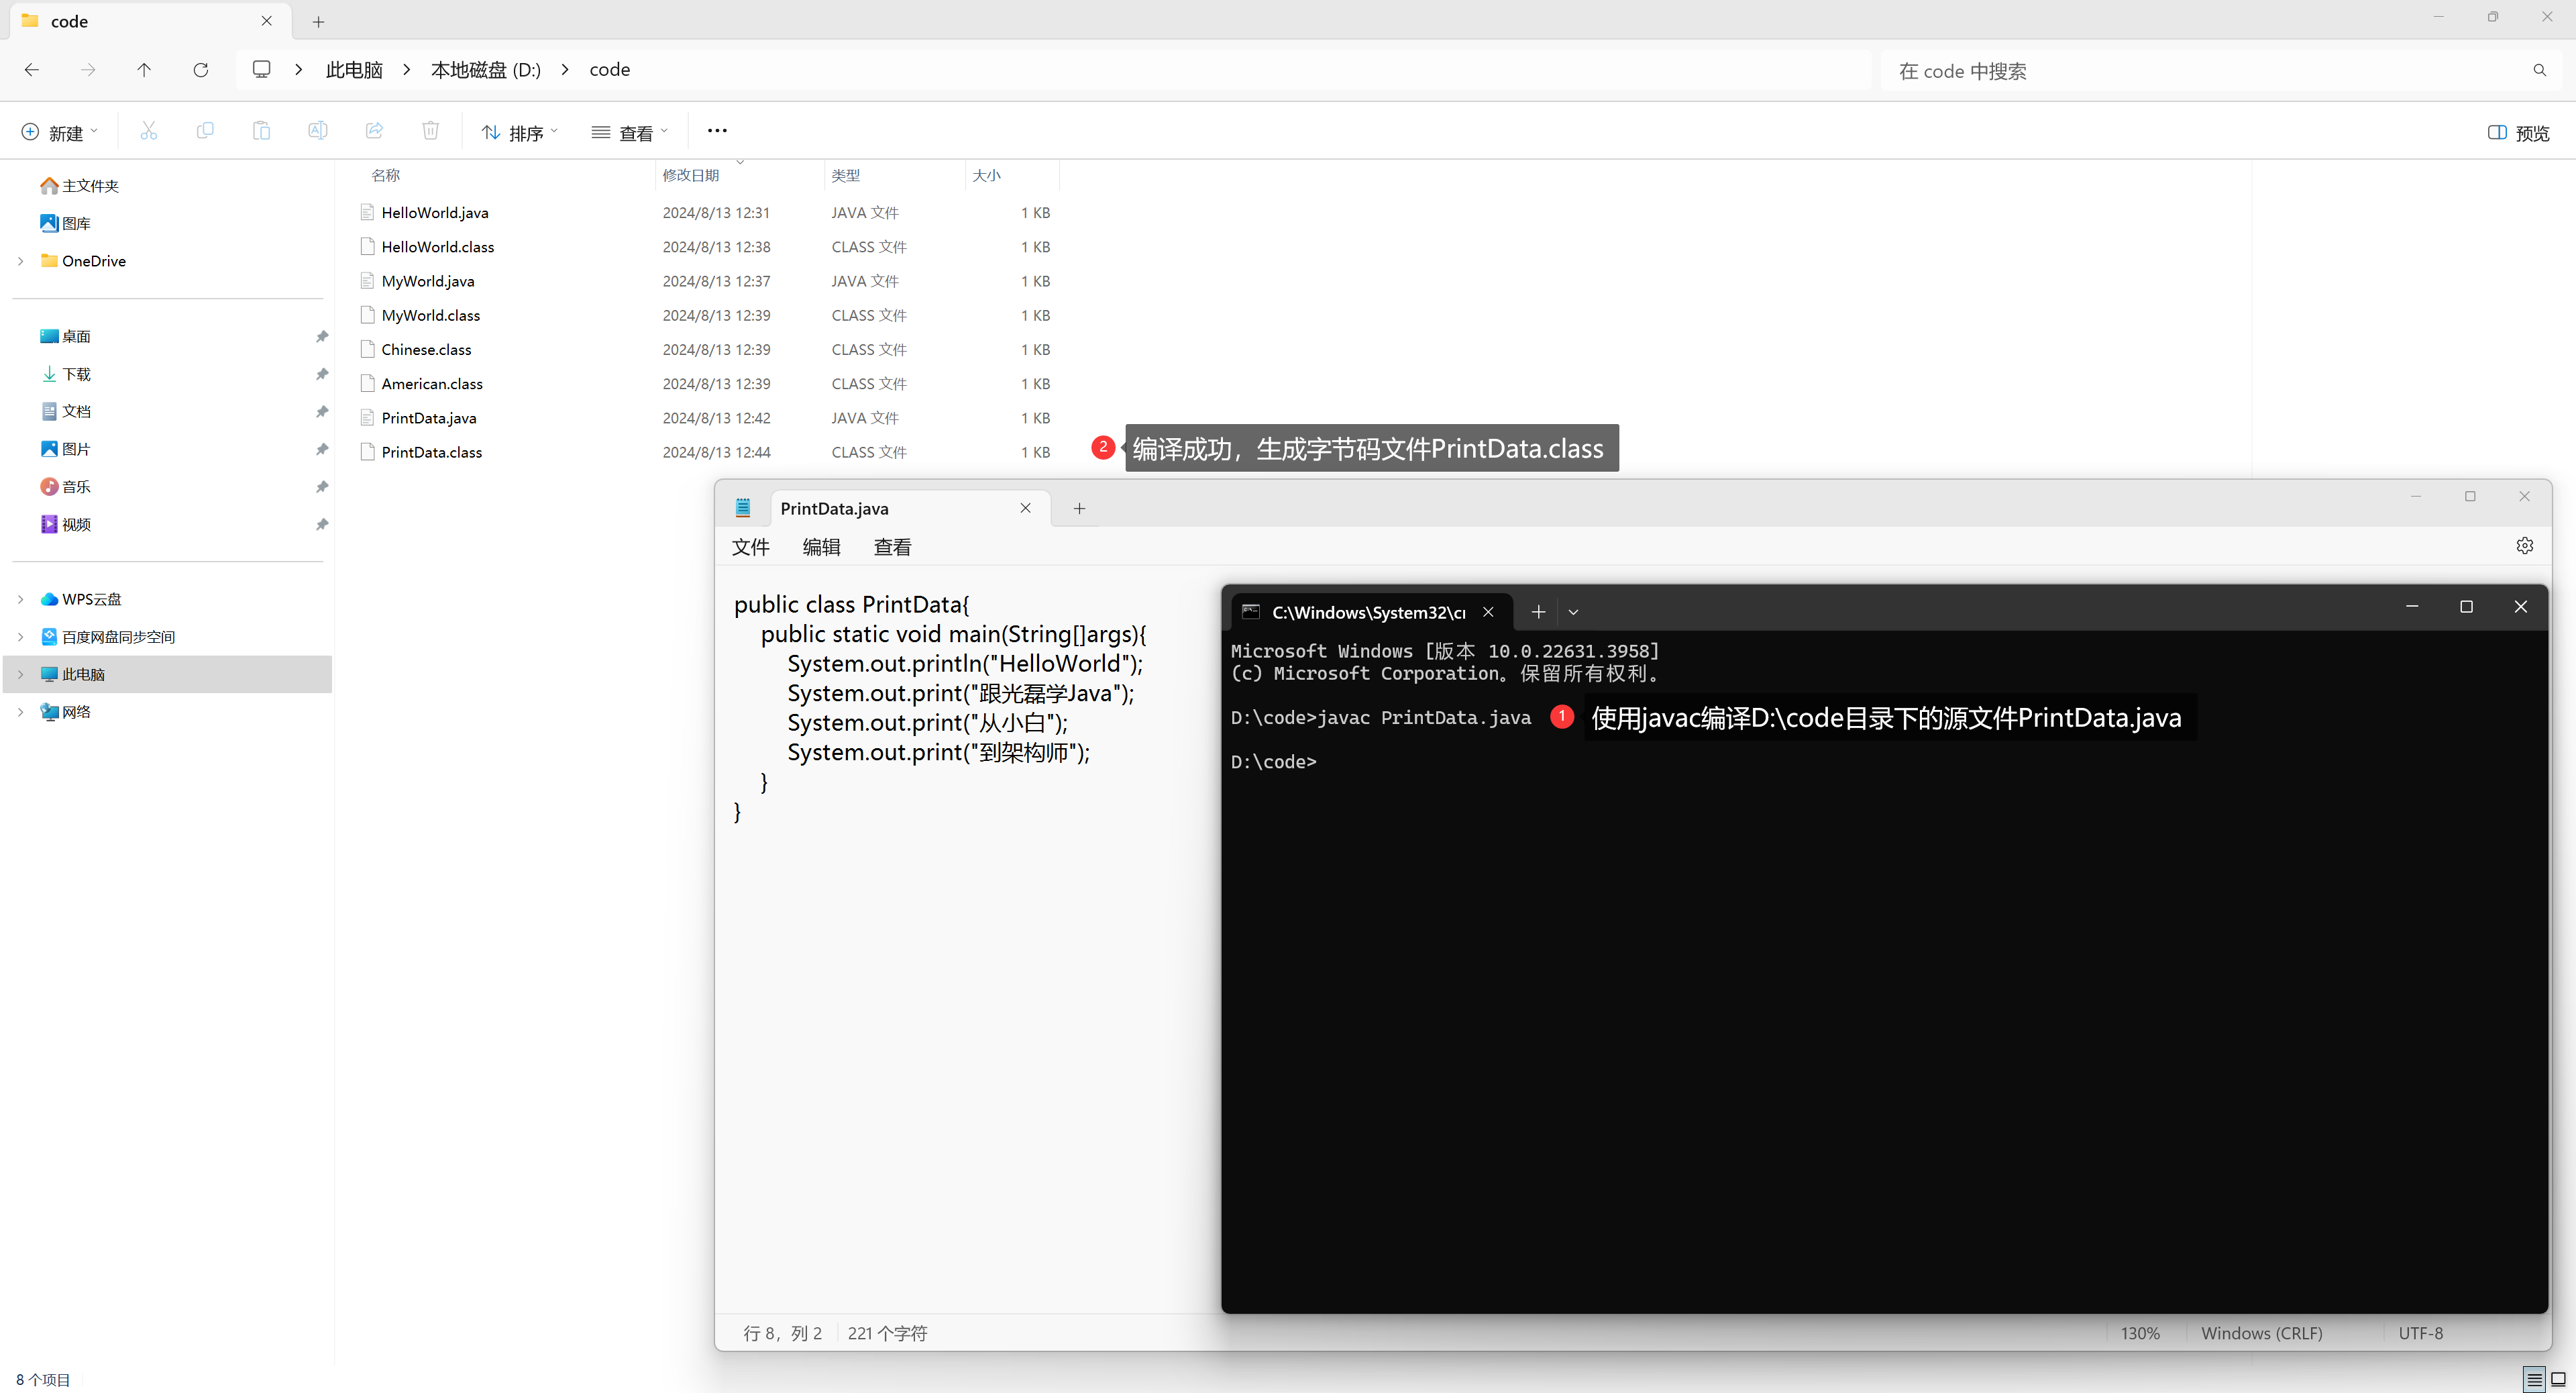Open the New item button
This screenshot has width=2576, height=1393.
59,133
